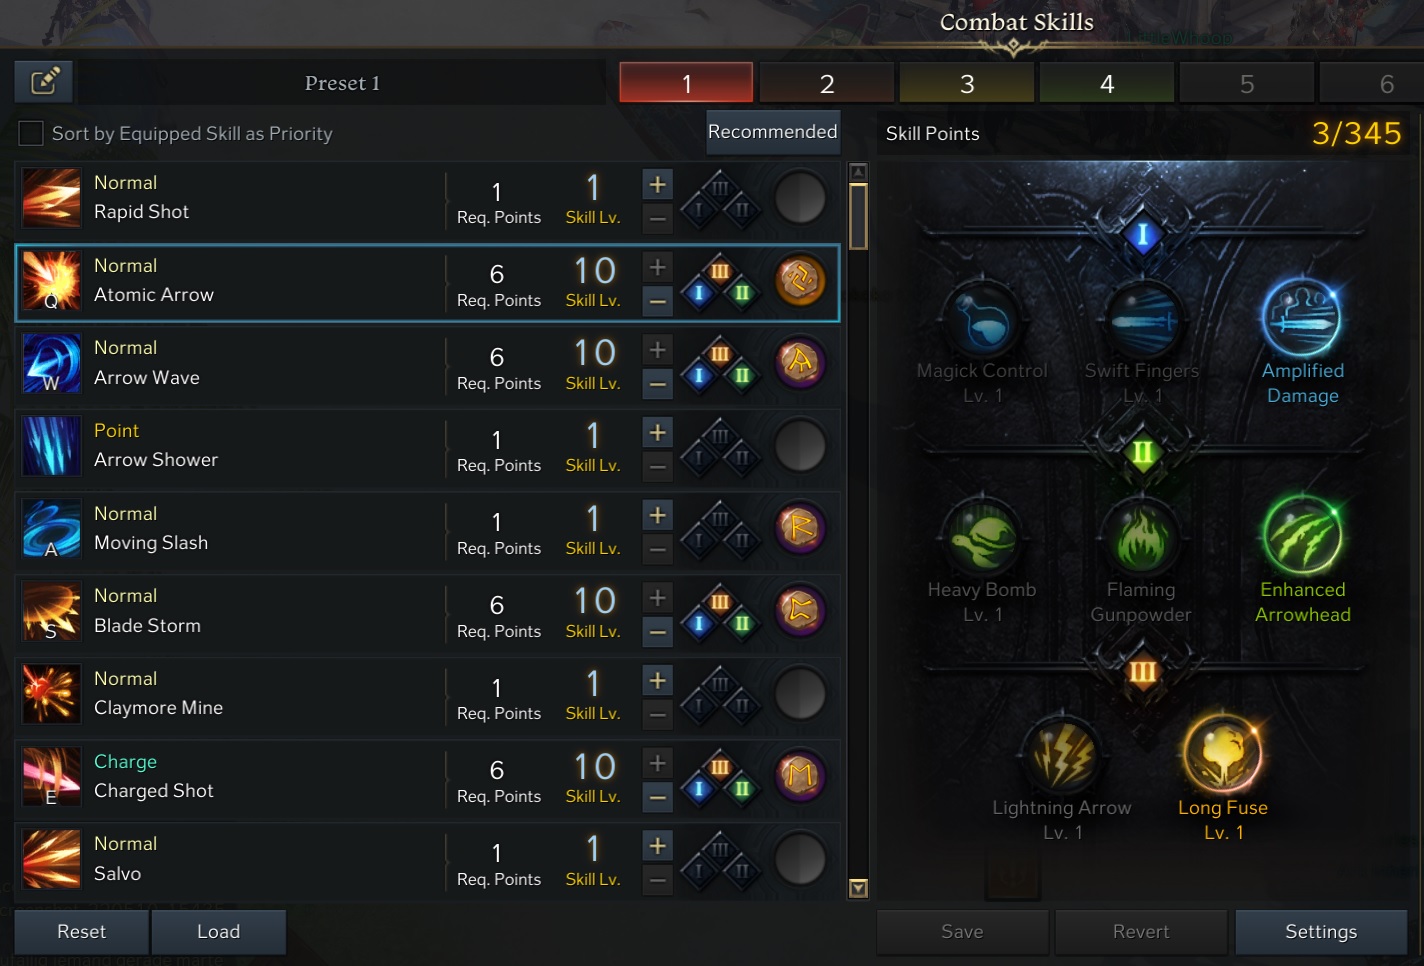This screenshot has height=966, width=1424.
Task: Click the edit preset name pencil icon
Action: coord(44,82)
